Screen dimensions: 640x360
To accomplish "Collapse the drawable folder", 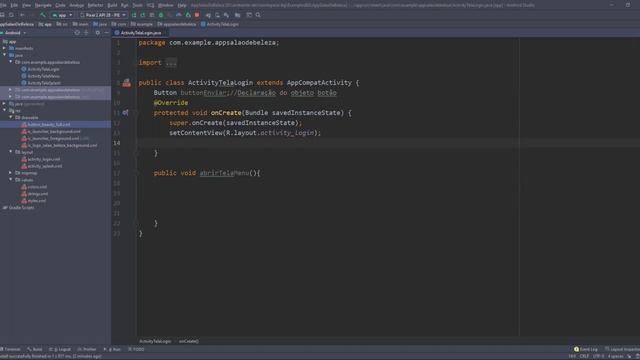I will (x=11, y=118).
